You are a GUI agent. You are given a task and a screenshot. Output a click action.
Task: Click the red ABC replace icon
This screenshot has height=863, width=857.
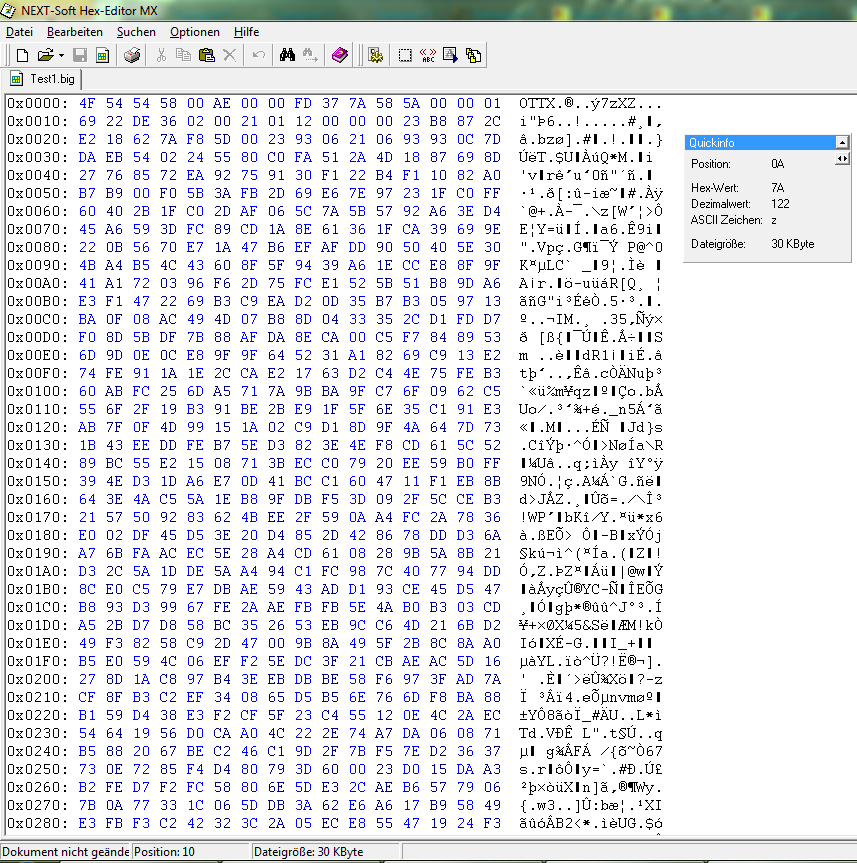[x=427, y=55]
